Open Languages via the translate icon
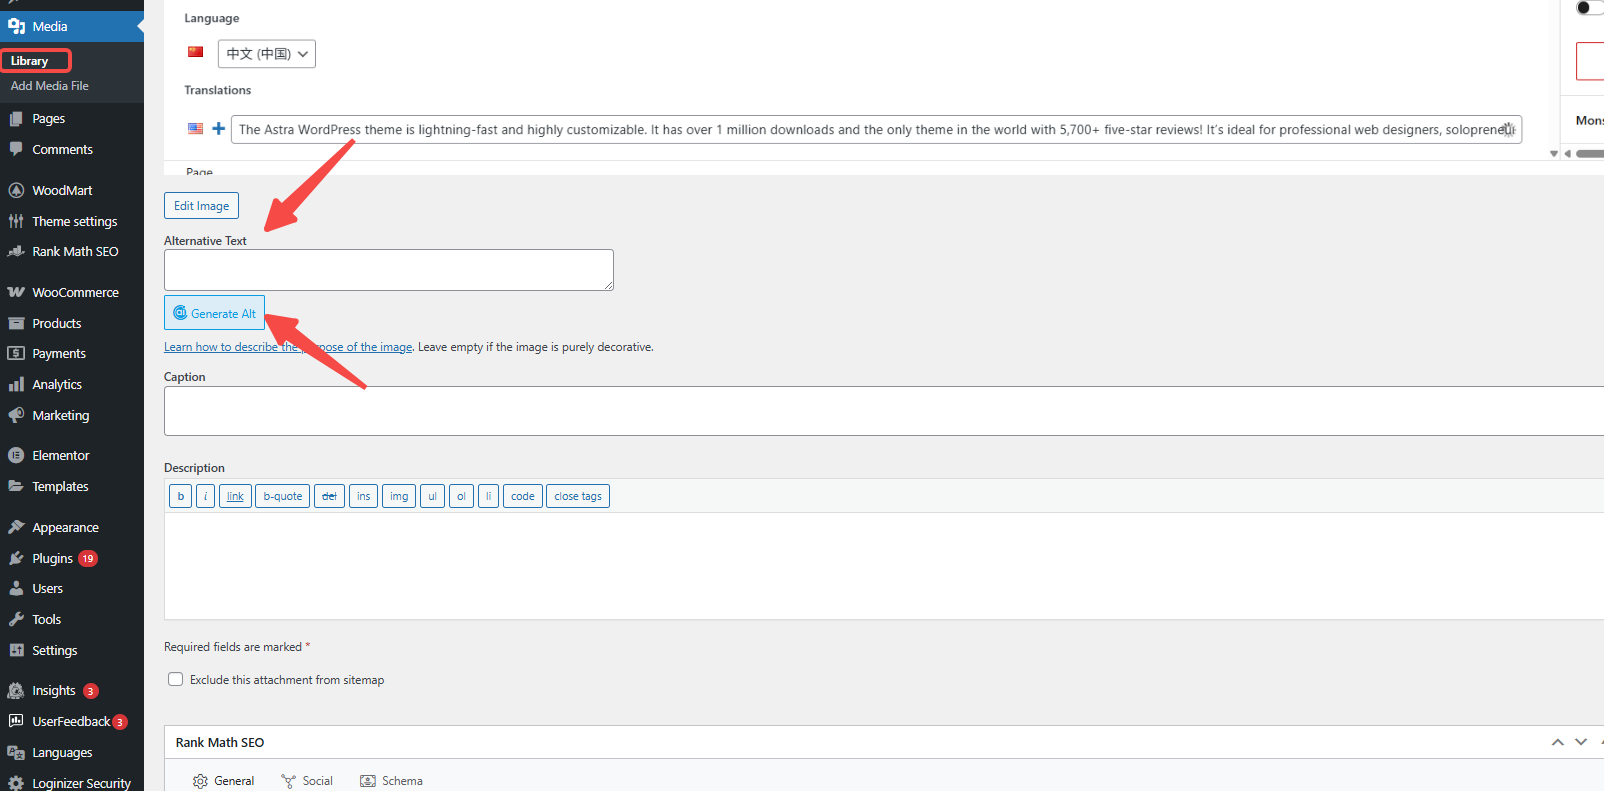The height and width of the screenshot is (791, 1604). tap(16, 752)
